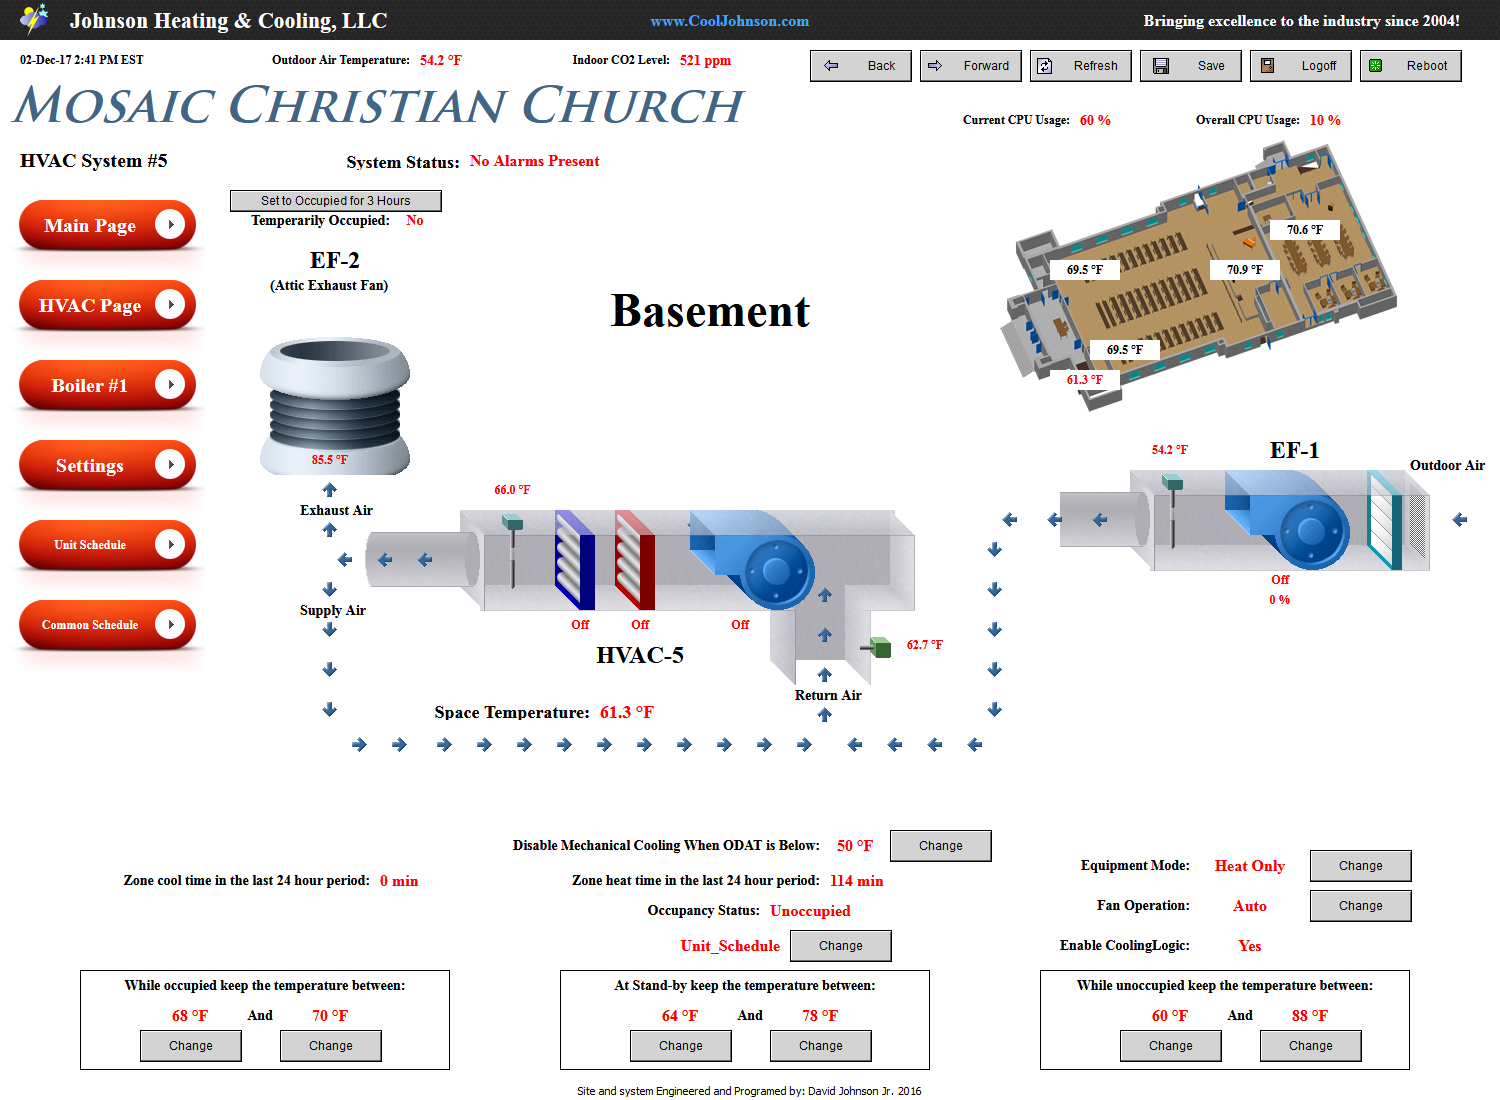Click the Temperarily Occupied No value
Viewport: 1500px width, 1100px height.
click(414, 221)
